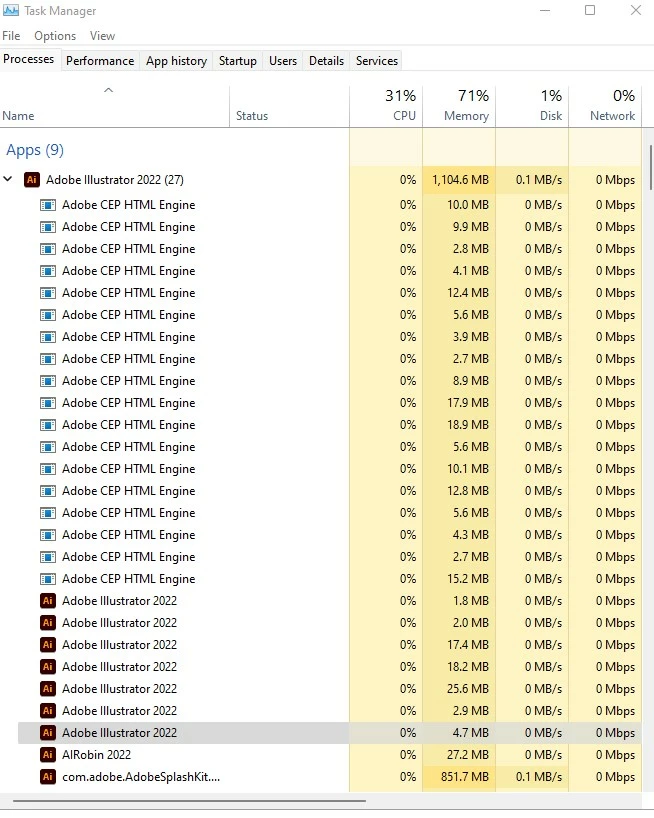Click the CEP HTML Engine icon in the 4.1 MB row
This screenshot has width=654, height=818.
click(48, 271)
